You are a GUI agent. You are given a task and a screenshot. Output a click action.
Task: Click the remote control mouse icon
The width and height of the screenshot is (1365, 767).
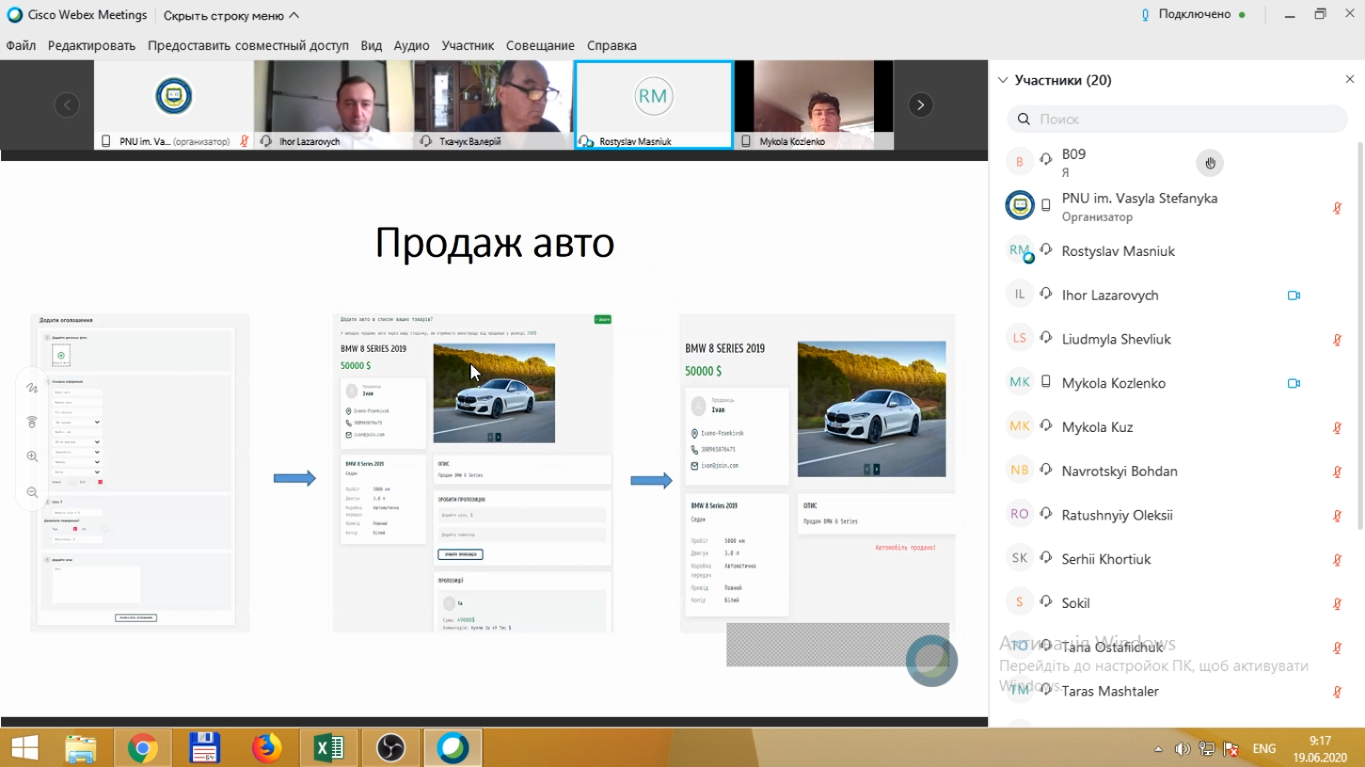click(32, 422)
